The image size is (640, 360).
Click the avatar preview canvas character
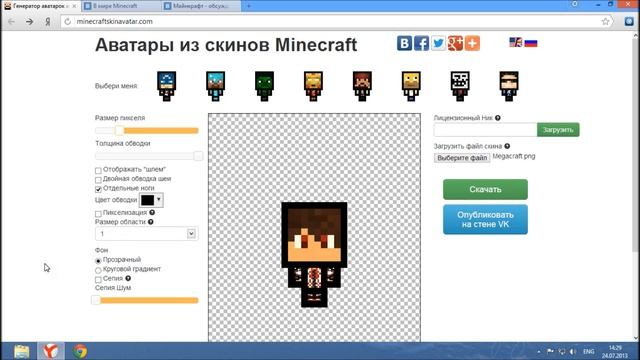(x=314, y=254)
